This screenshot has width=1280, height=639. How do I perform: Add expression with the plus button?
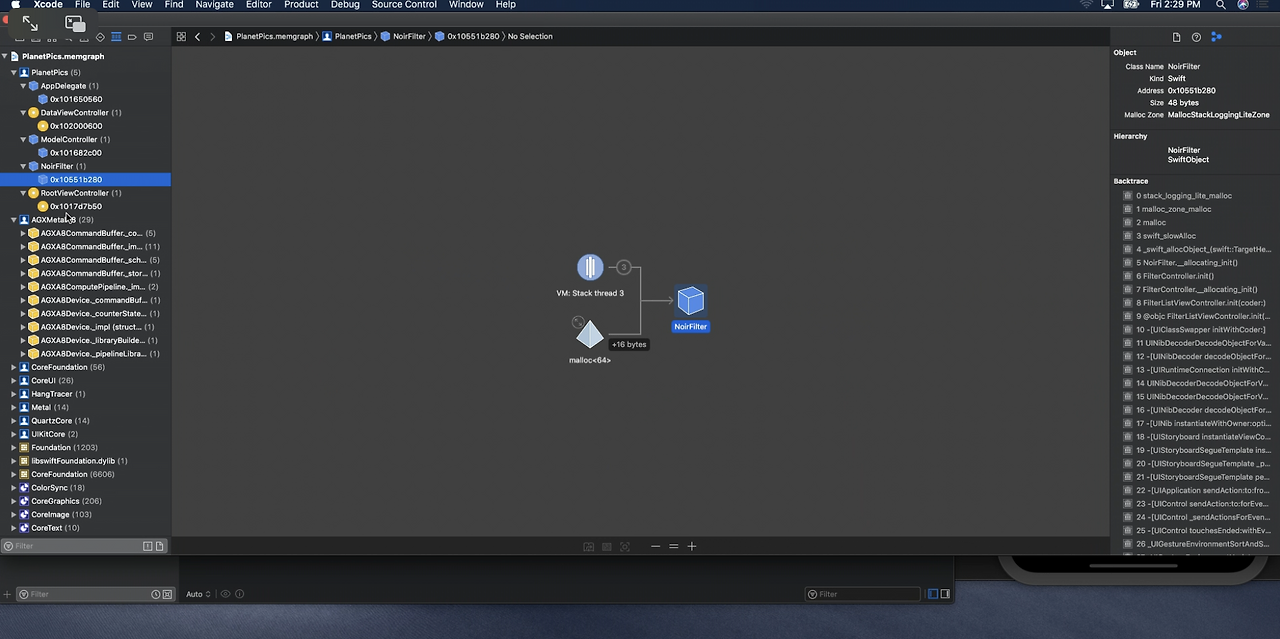(x=7, y=594)
